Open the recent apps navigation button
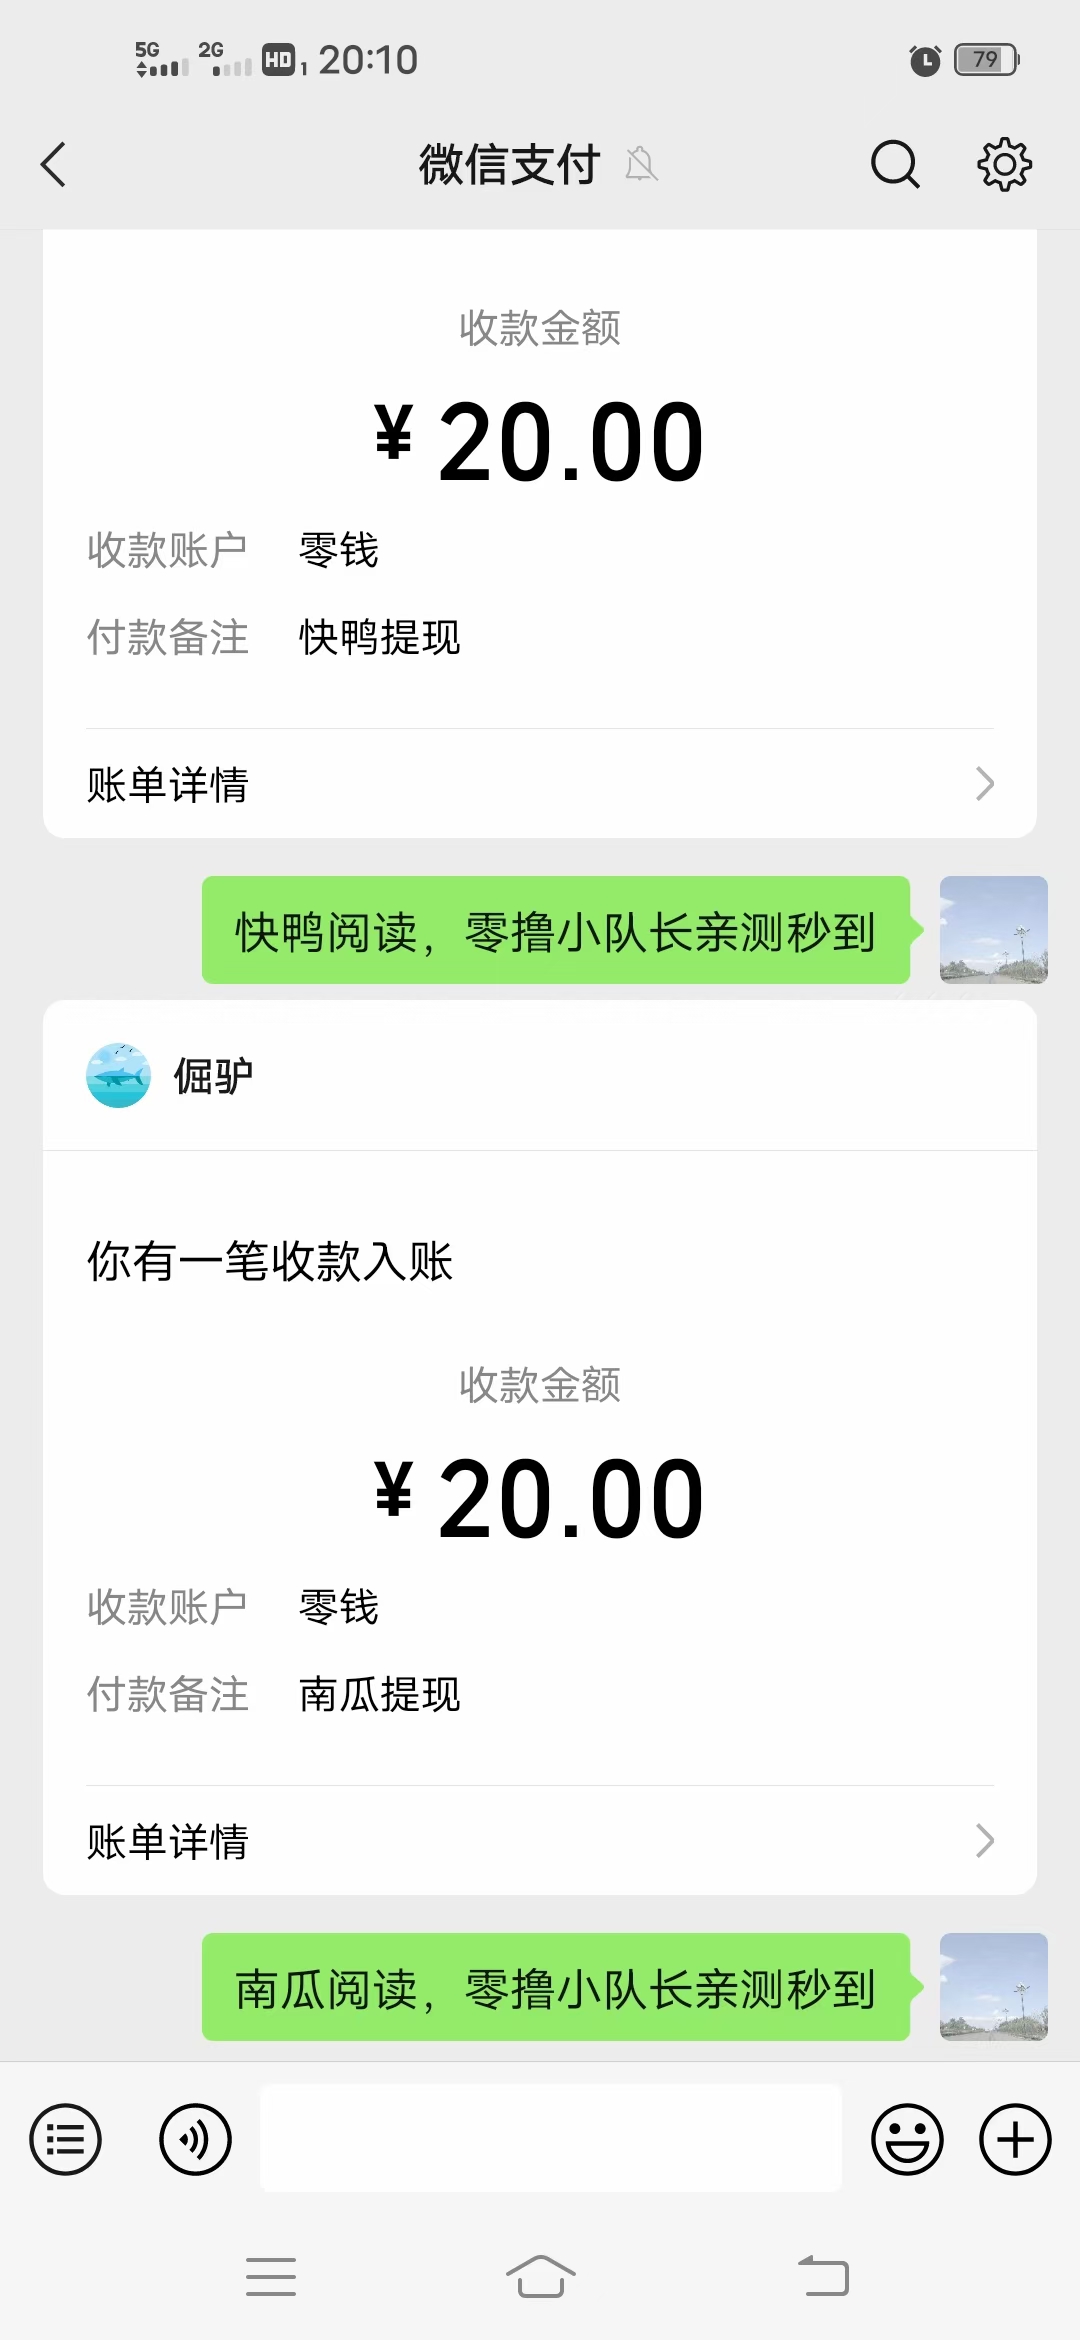This screenshot has height=2340, width=1080. coord(271,2277)
